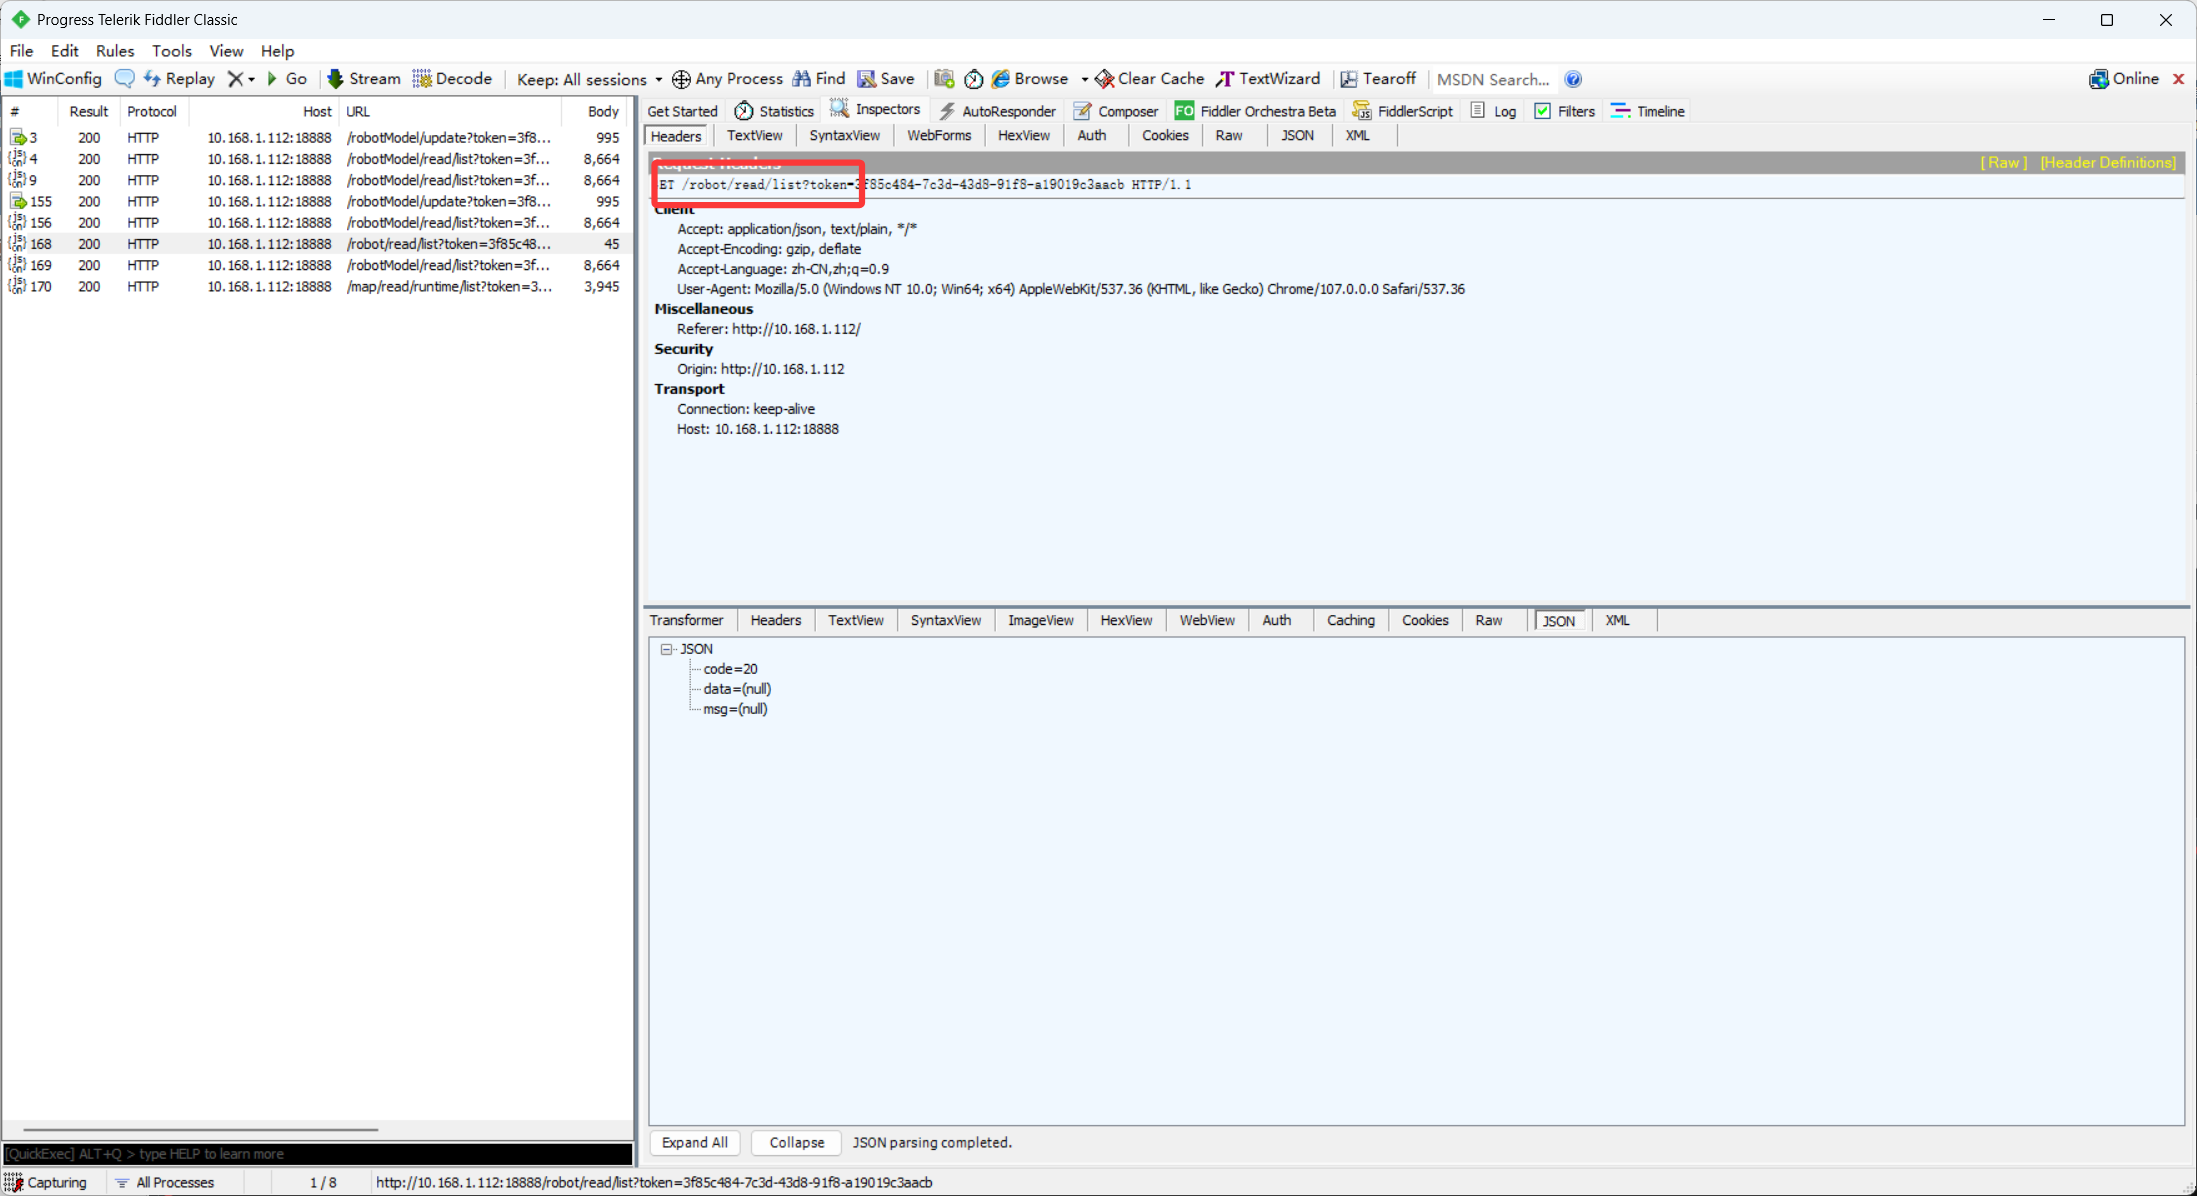Select data=(null) JSON node
The width and height of the screenshot is (2197, 1196).
click(737, 689)
